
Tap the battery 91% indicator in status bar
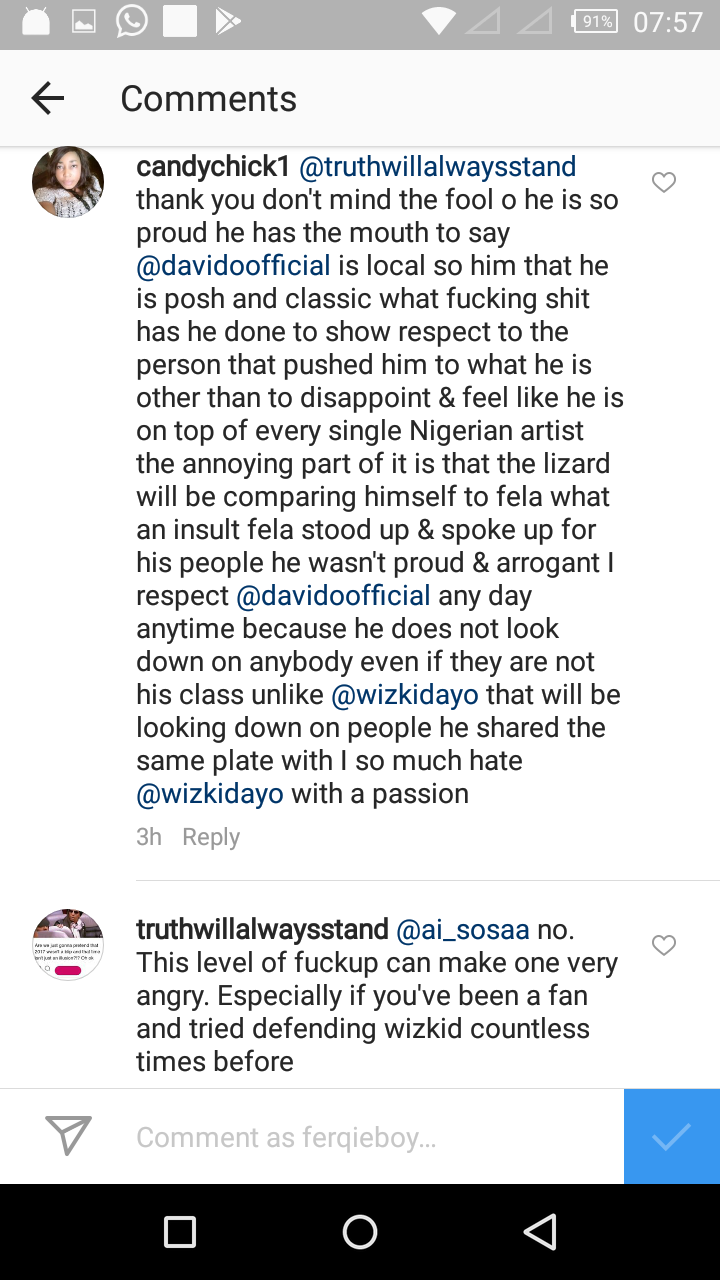596,22
